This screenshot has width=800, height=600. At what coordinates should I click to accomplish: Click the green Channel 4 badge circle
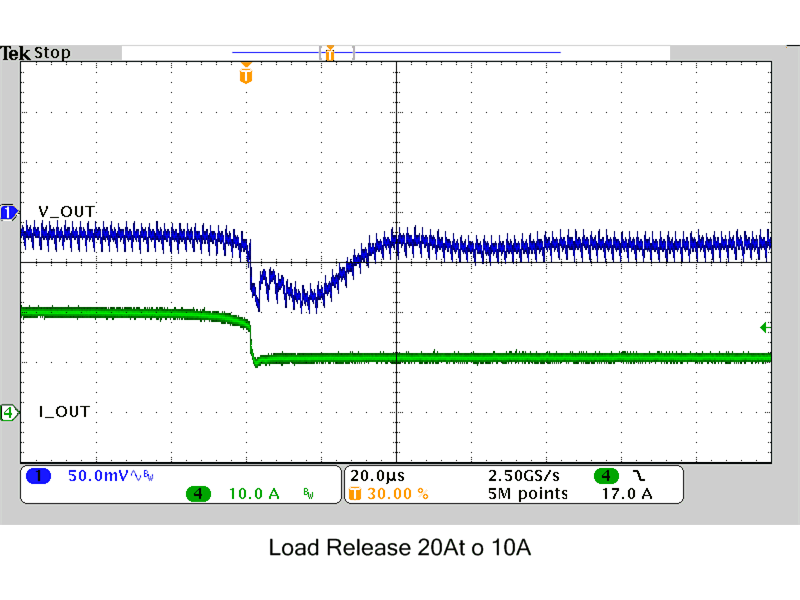point(198,492)
